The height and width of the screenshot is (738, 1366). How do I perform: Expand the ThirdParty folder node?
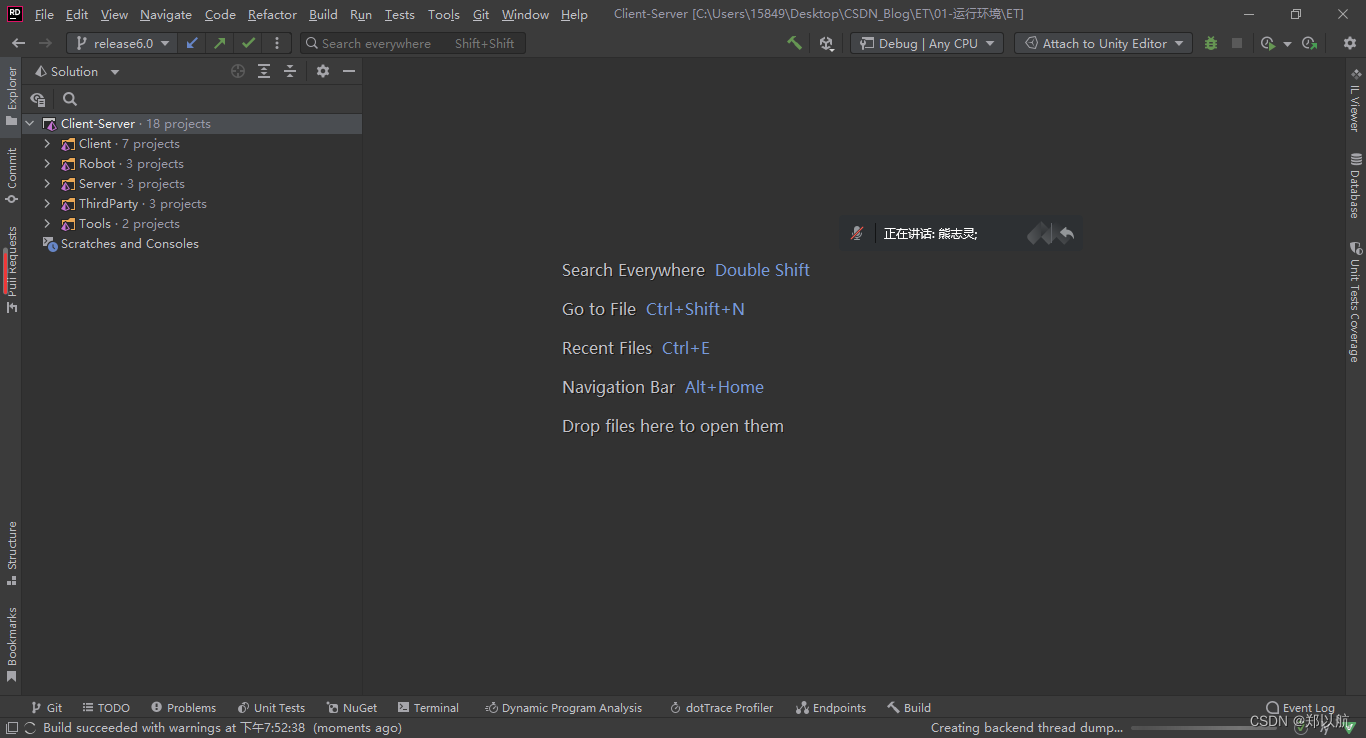point(47,204)
